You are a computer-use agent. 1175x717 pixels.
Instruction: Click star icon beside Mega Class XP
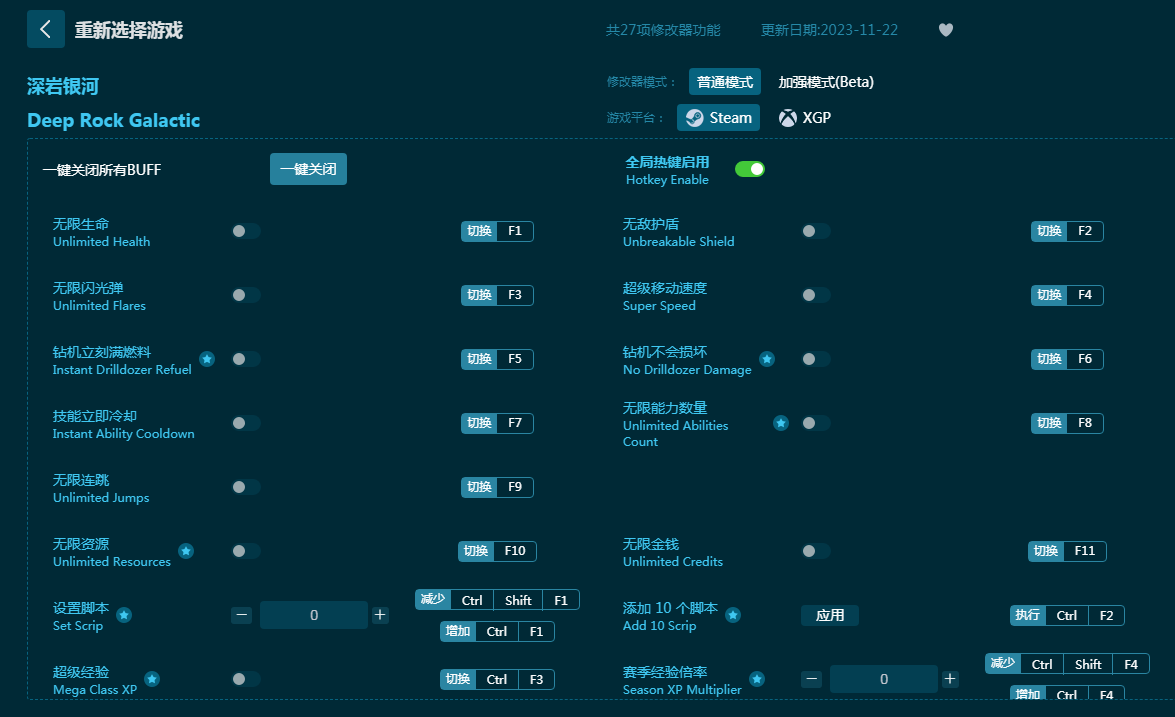click(152, 679)
